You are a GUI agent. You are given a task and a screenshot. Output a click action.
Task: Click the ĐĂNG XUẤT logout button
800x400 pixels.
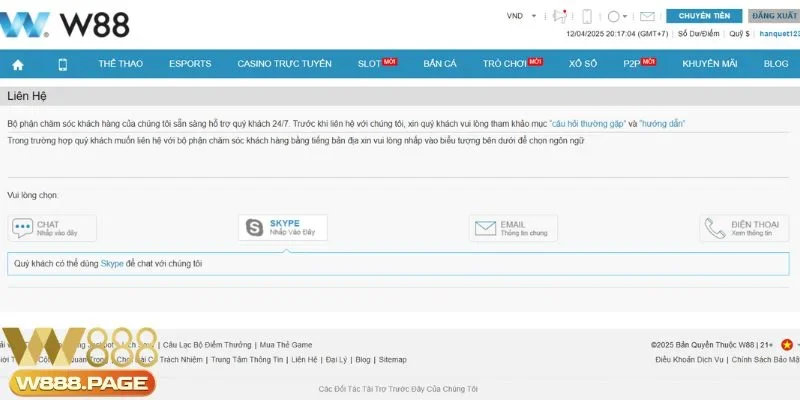pyautogui.click(x=774, y=16)
